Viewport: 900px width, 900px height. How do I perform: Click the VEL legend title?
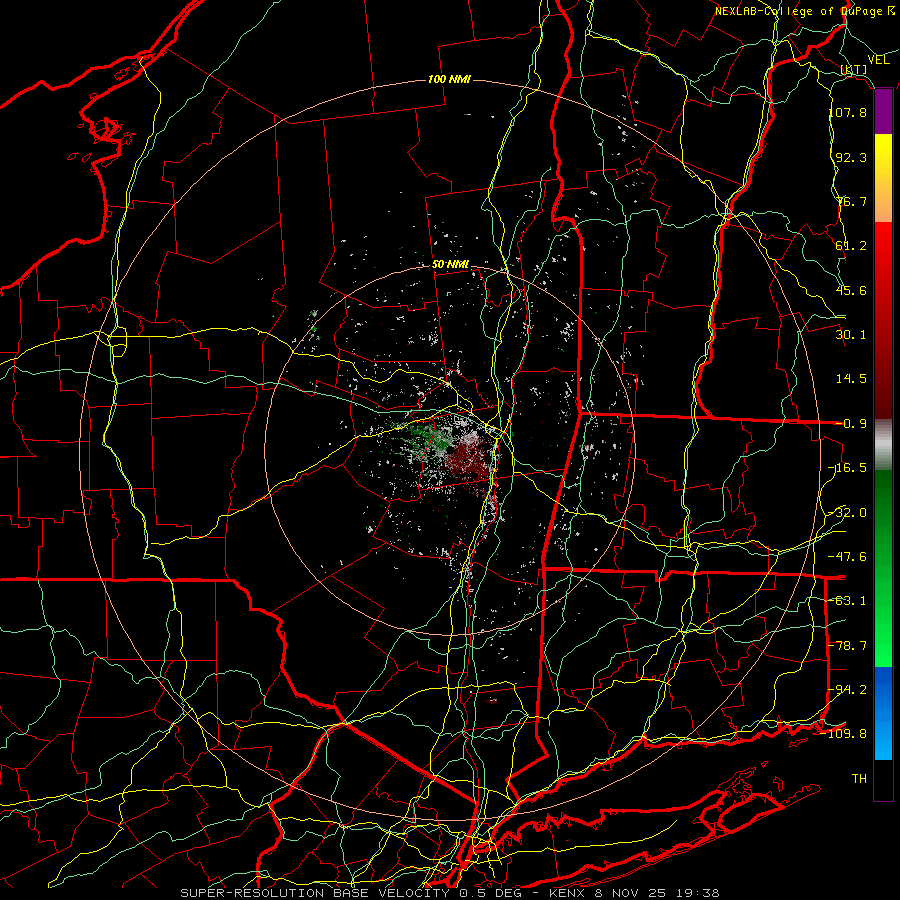pos(878,60)
